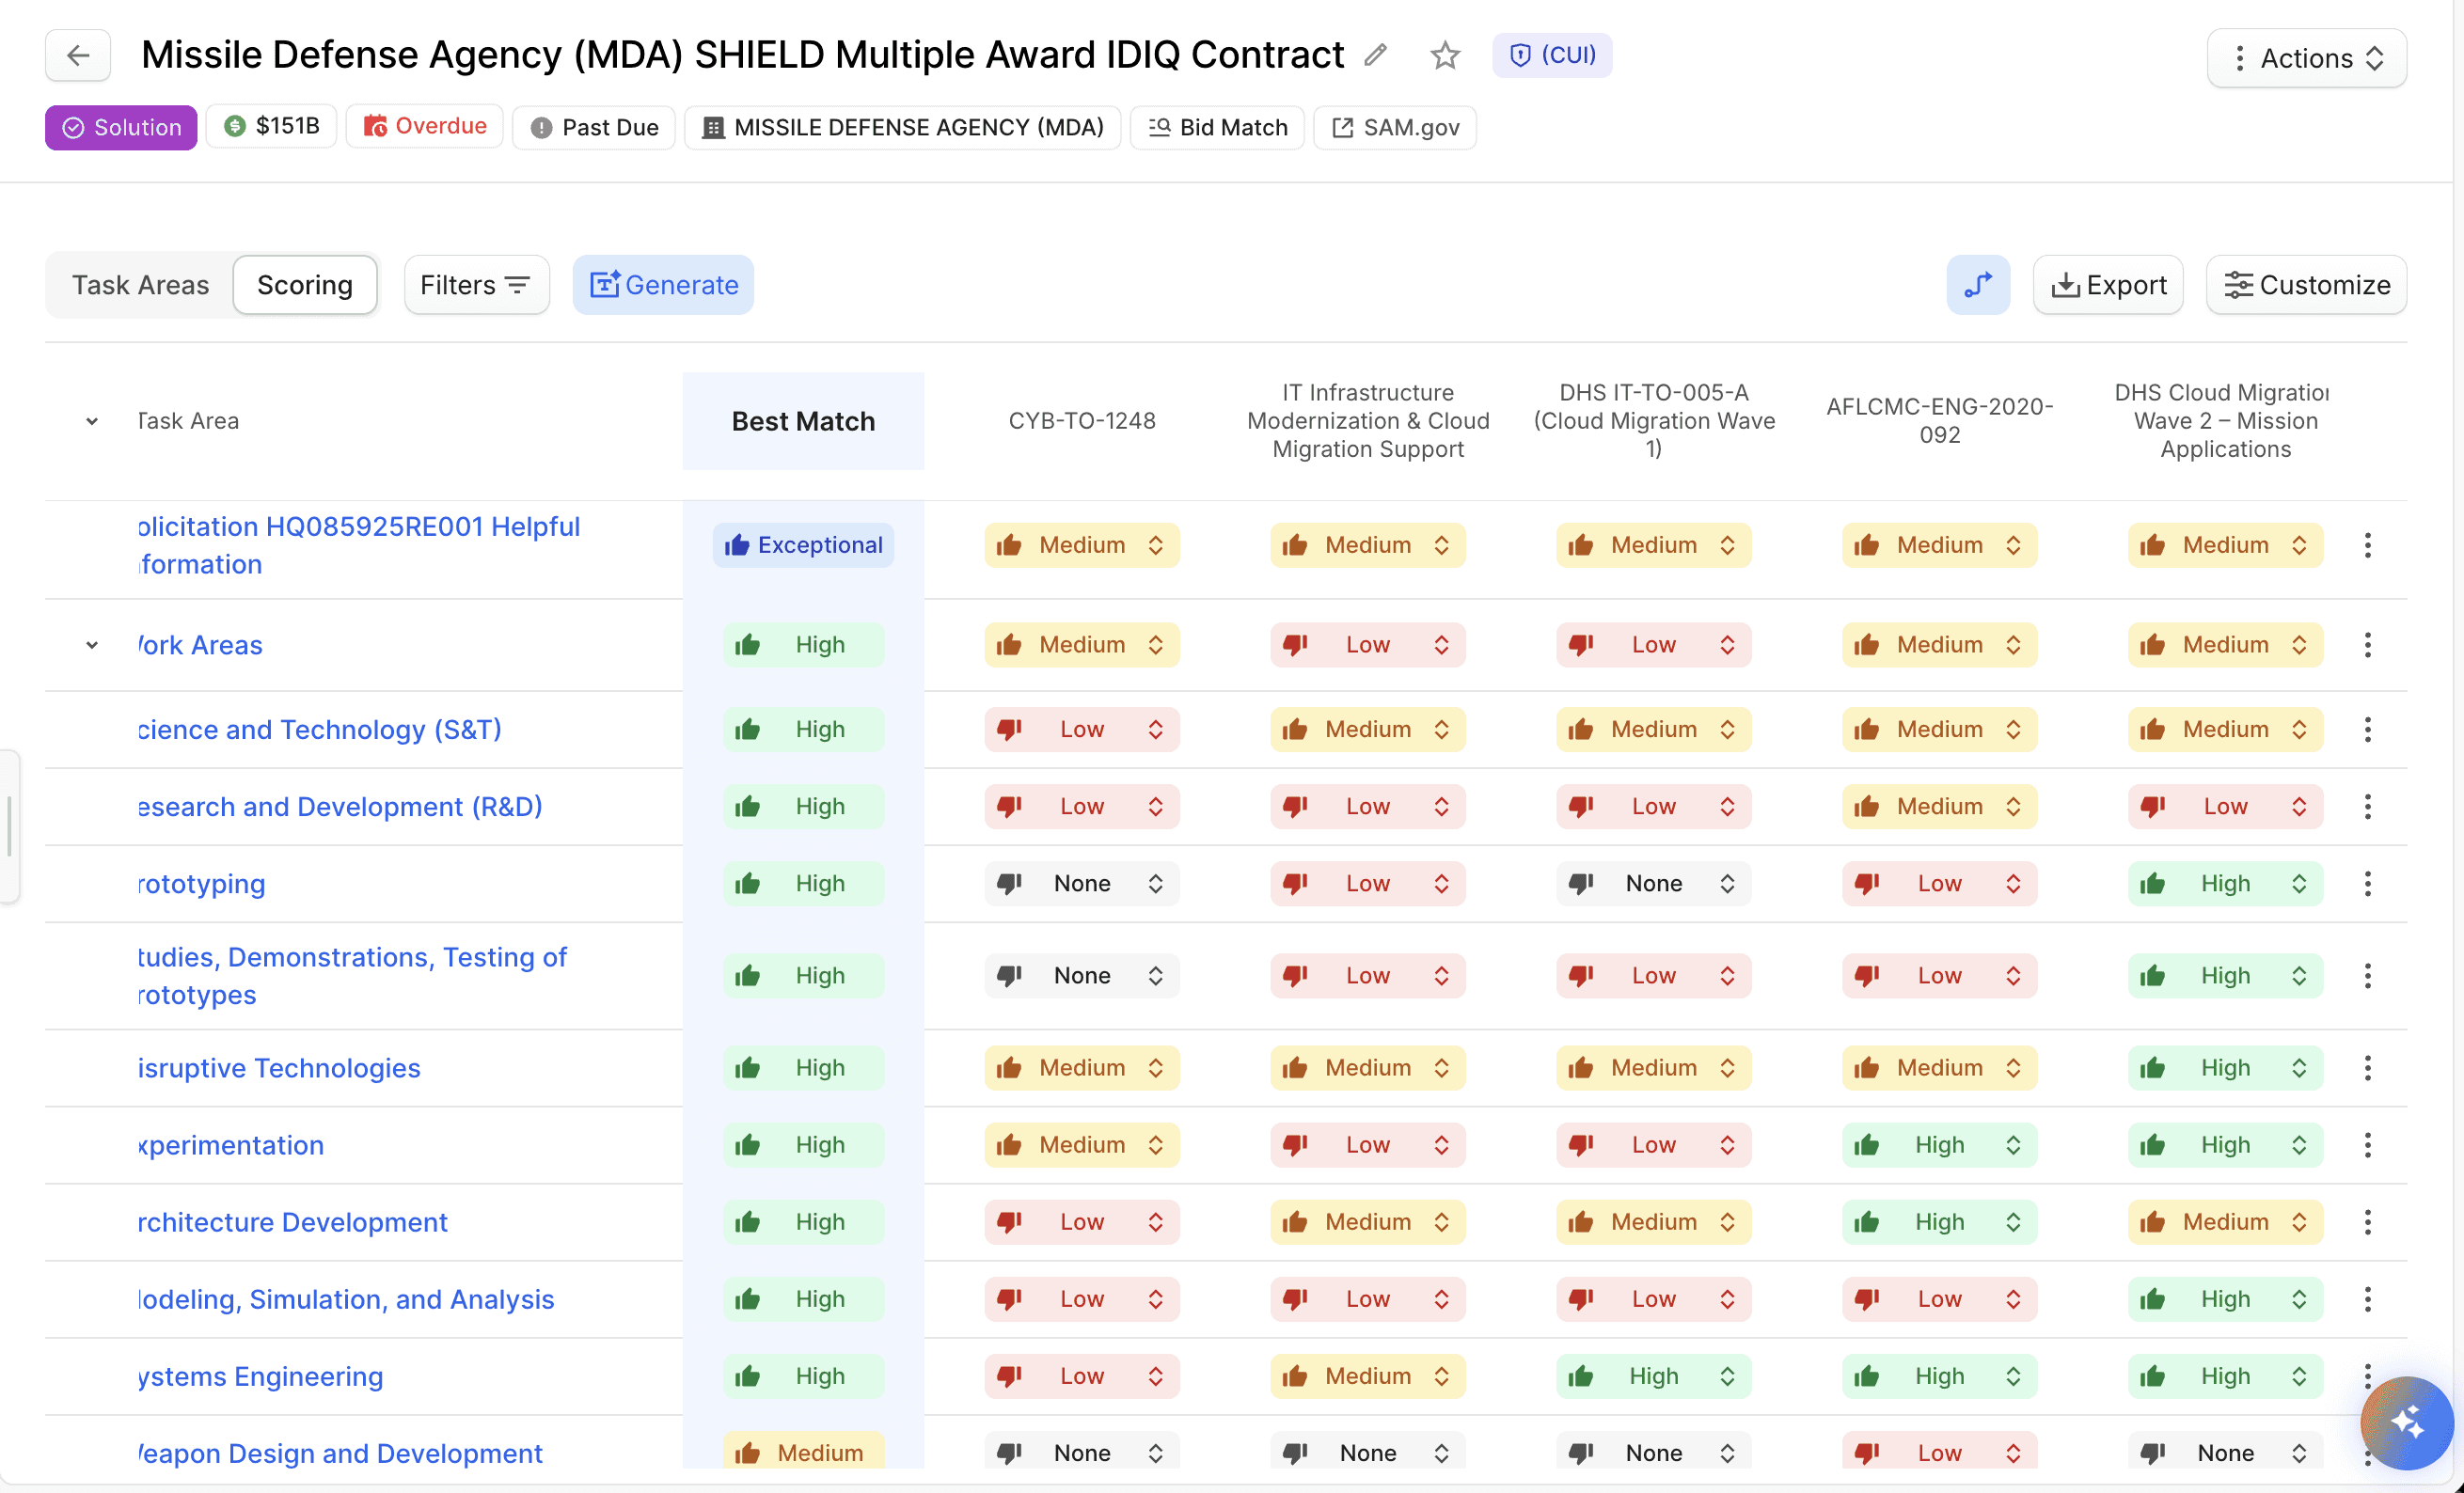Viewport: 2464px width, 1493px height.
Task: Open the SAM.gov external link
Action: [1394, 127]
